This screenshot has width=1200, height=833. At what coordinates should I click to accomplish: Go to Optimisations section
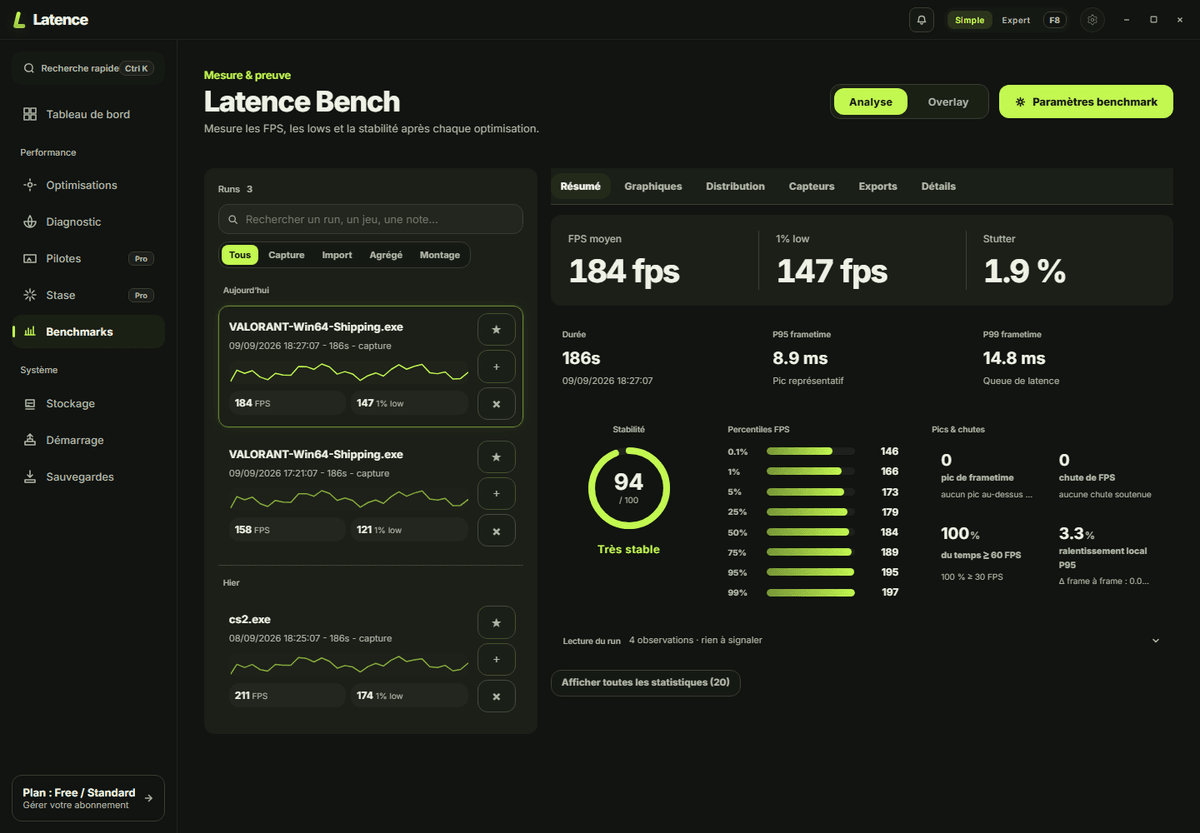(88, 185)
